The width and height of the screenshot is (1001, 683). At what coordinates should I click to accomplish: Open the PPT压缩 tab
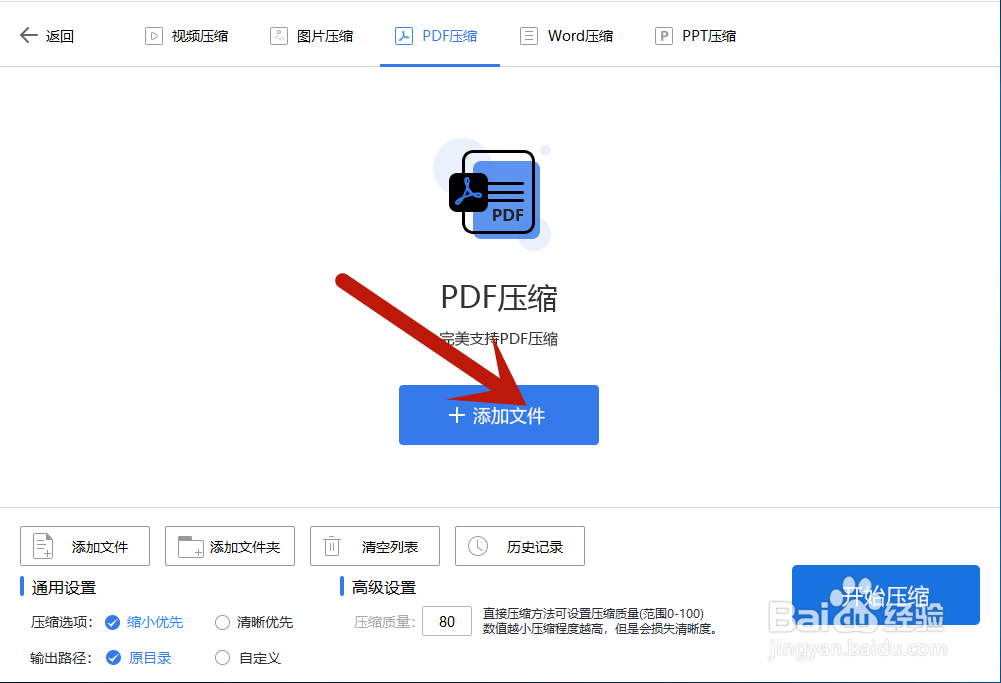[x=696, y=35]
